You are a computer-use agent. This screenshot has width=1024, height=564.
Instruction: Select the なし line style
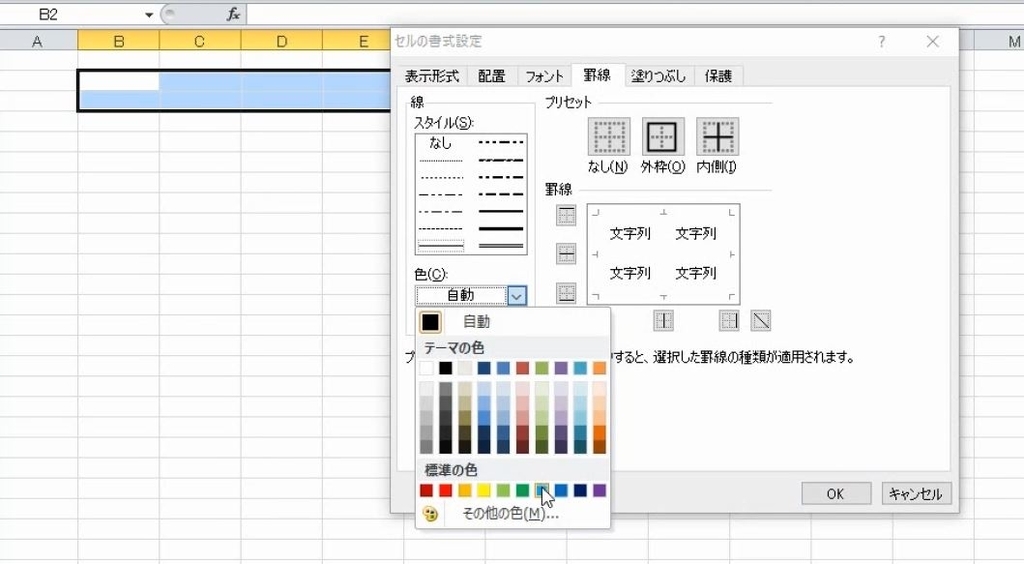coord(440,142)
